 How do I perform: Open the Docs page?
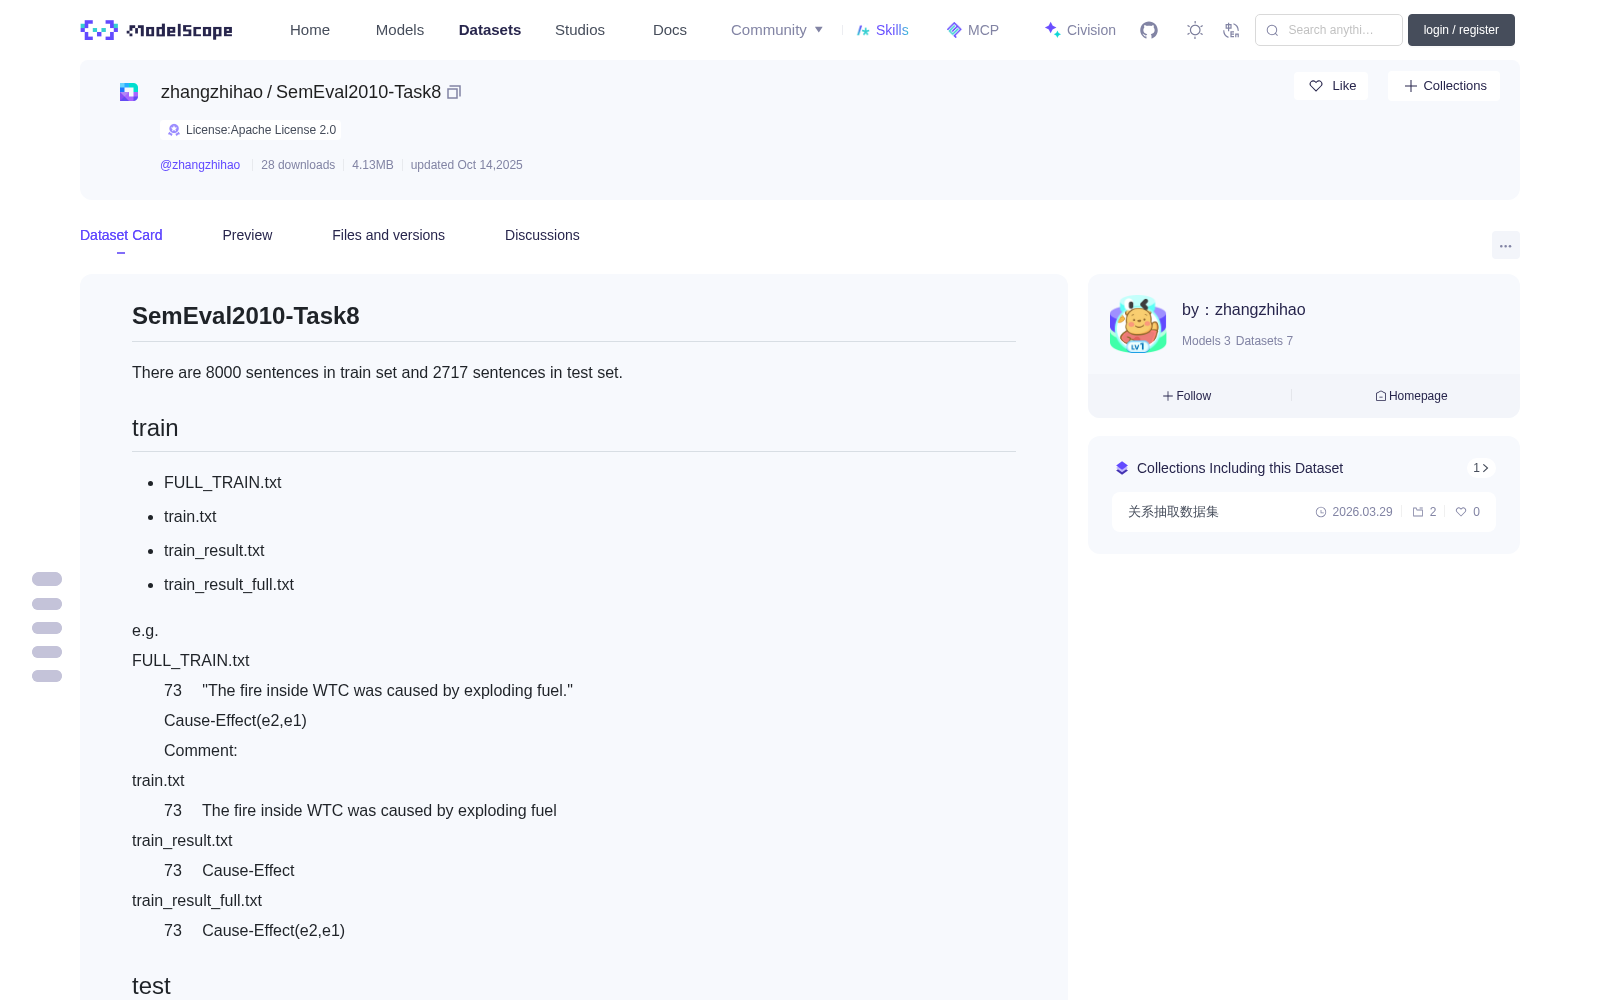[x=670, y=30]
